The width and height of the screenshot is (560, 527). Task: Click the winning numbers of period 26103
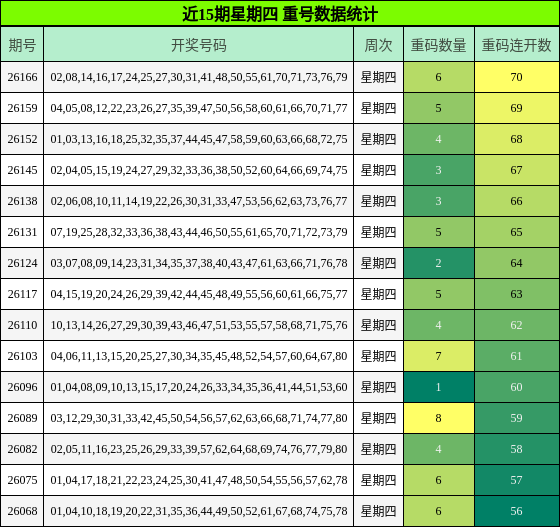click(199, 356)
